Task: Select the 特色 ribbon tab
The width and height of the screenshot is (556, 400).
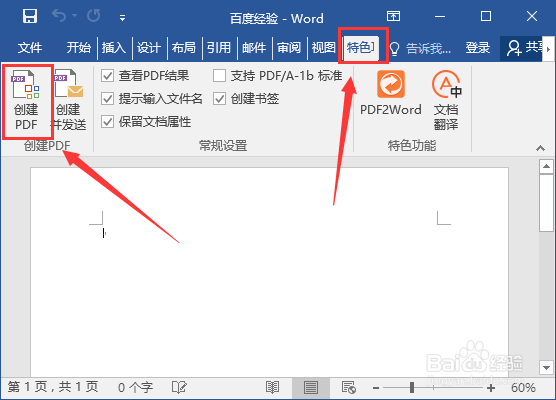Action: [x=361, y=48]
